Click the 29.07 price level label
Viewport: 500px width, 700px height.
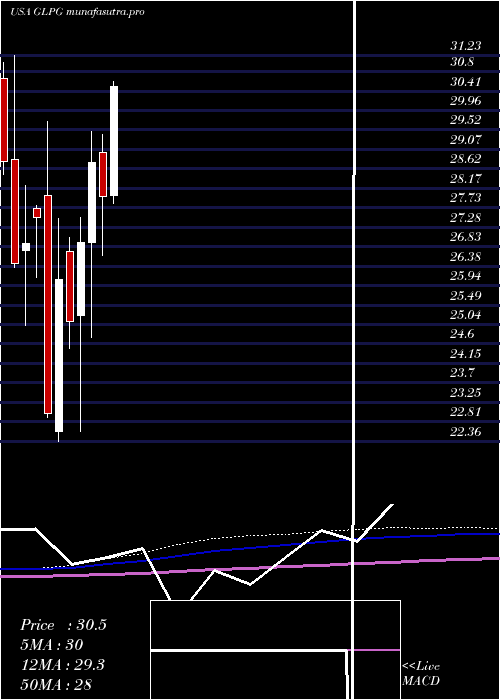coord(466,140)
